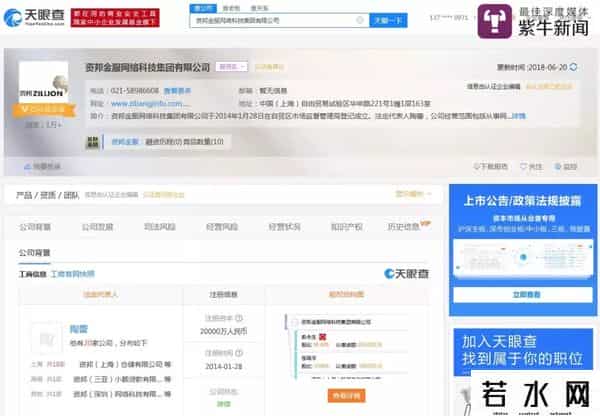Viewport: 600px width, 416px height.
Task: Expand the dropdown next to the company name
Action: click(232, 67)
